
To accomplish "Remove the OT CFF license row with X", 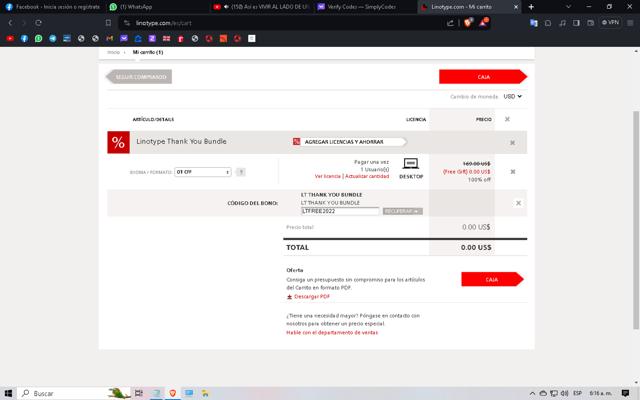I will pyautogui.click(x=513, y=172).
